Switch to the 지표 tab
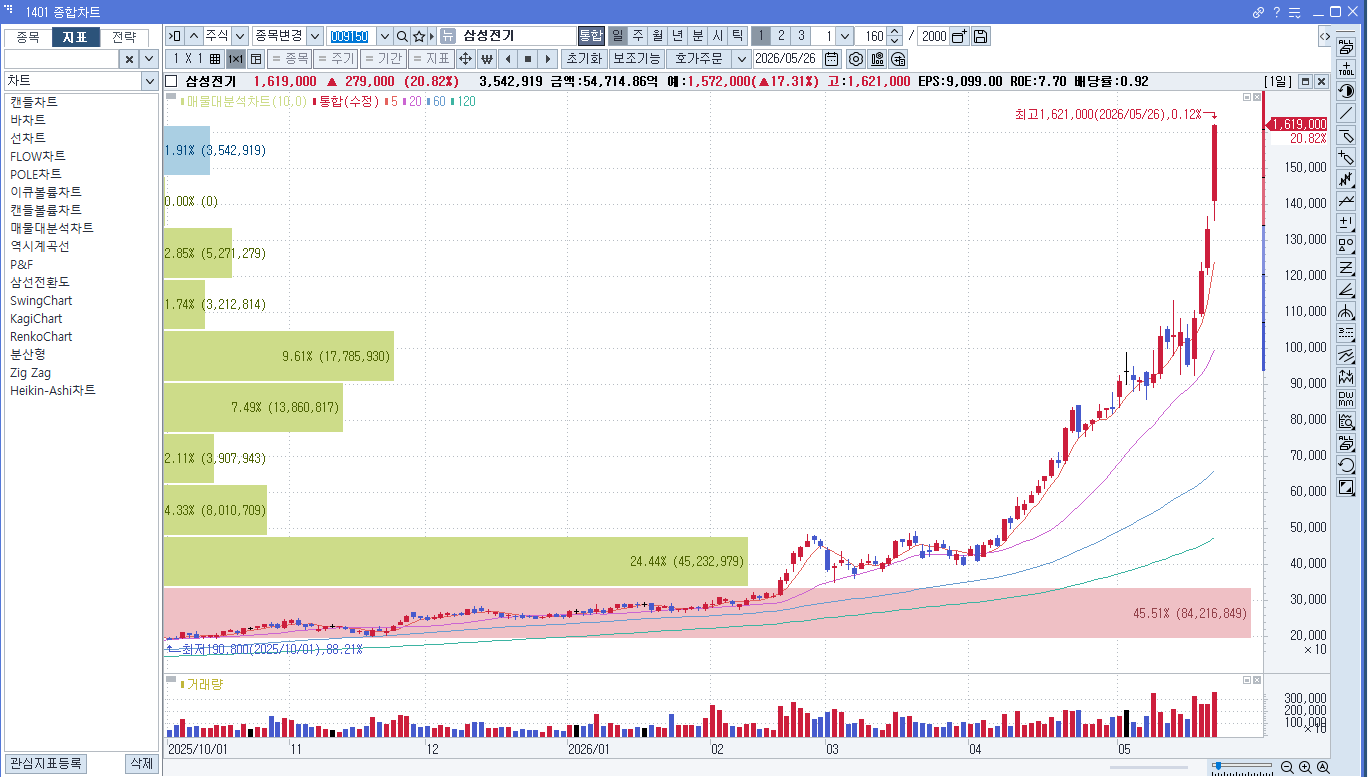Screen dimensions: 1368x777 pyautogui.click(x=75, y=37)
